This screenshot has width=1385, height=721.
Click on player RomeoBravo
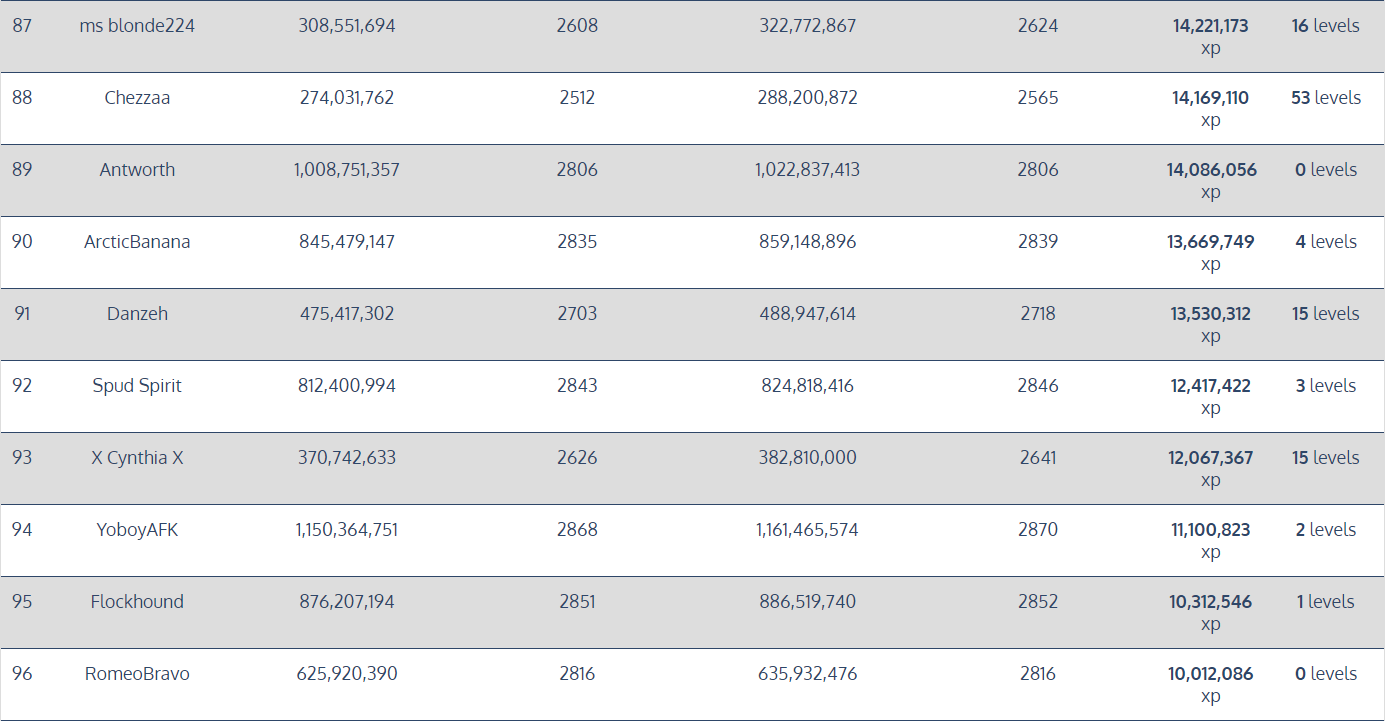[137, 674]
